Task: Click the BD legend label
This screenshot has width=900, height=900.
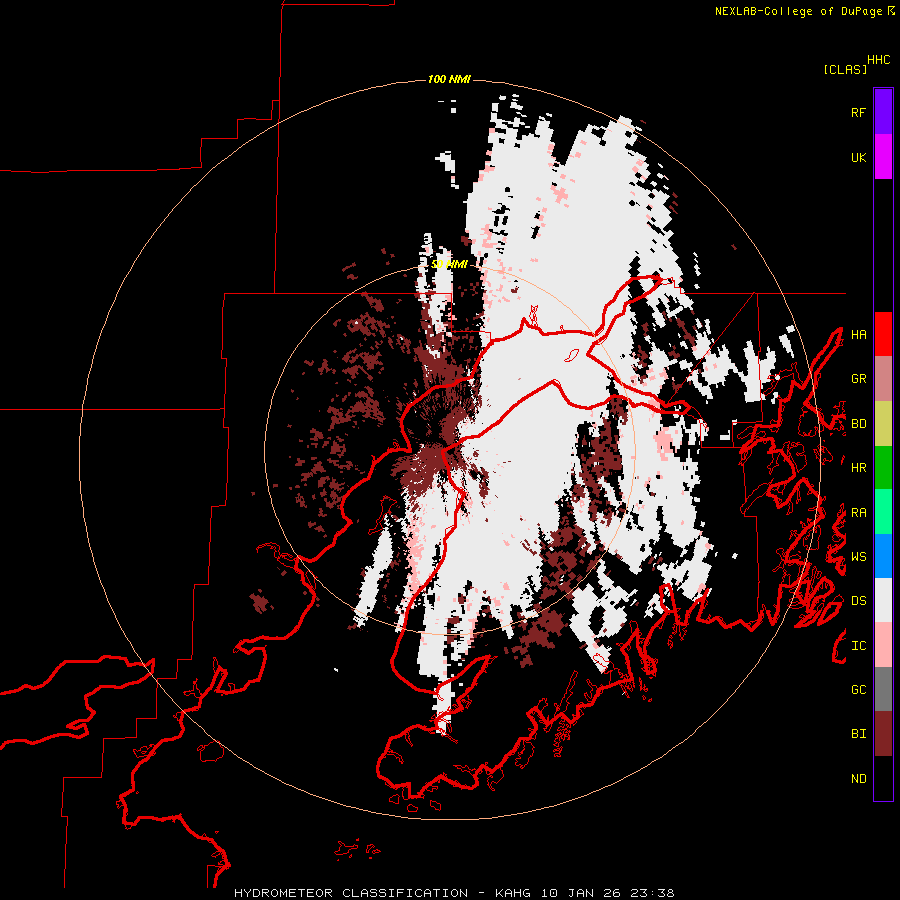Action: [x=858, y=424]
